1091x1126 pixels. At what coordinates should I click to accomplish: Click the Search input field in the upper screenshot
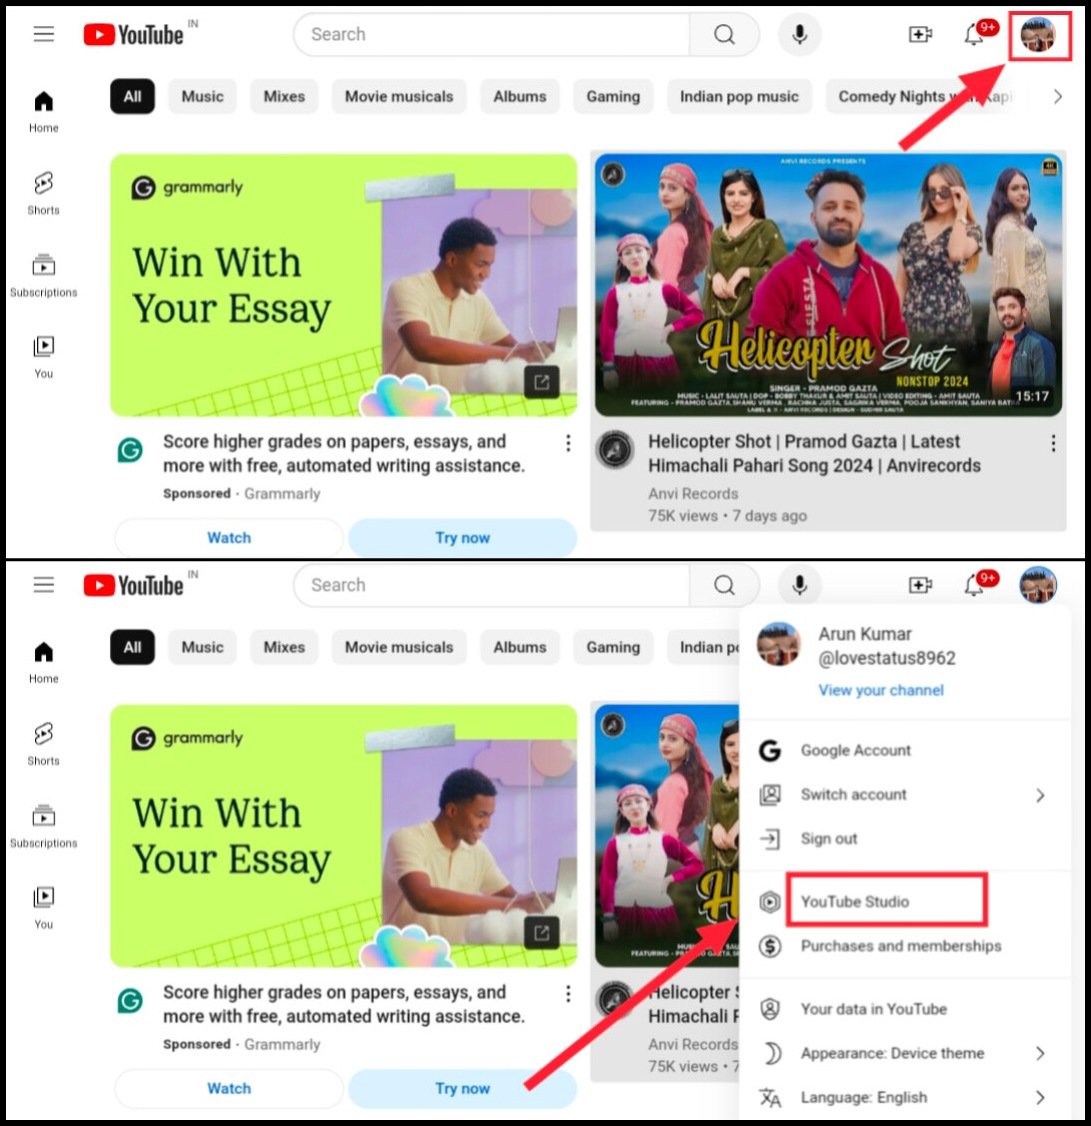click(492, 34)
